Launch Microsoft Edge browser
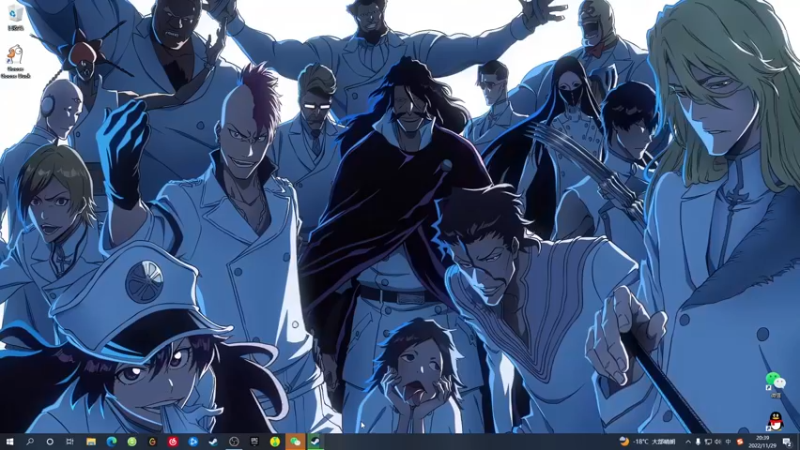800x450 pixels. (111, 441)
